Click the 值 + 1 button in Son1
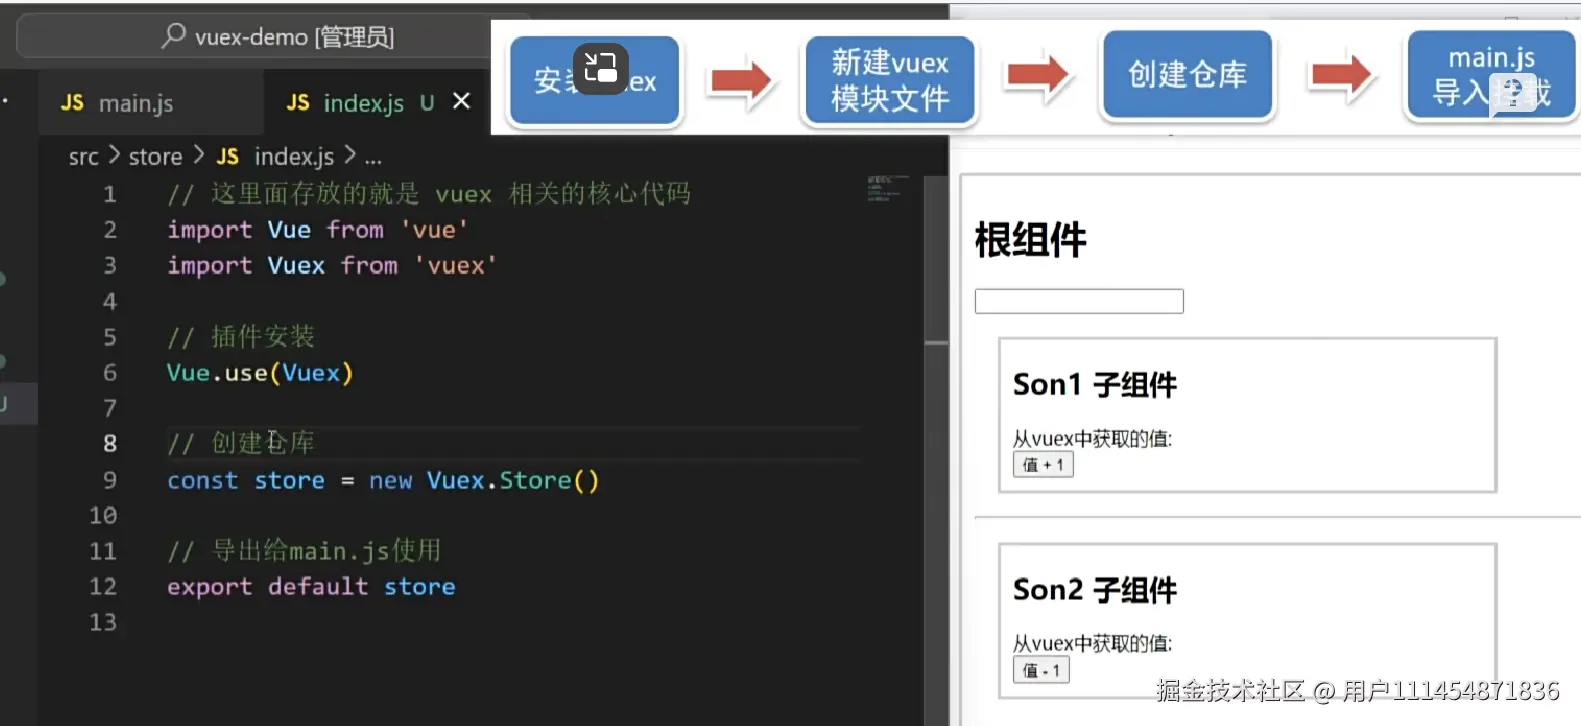 point(1043,465)
